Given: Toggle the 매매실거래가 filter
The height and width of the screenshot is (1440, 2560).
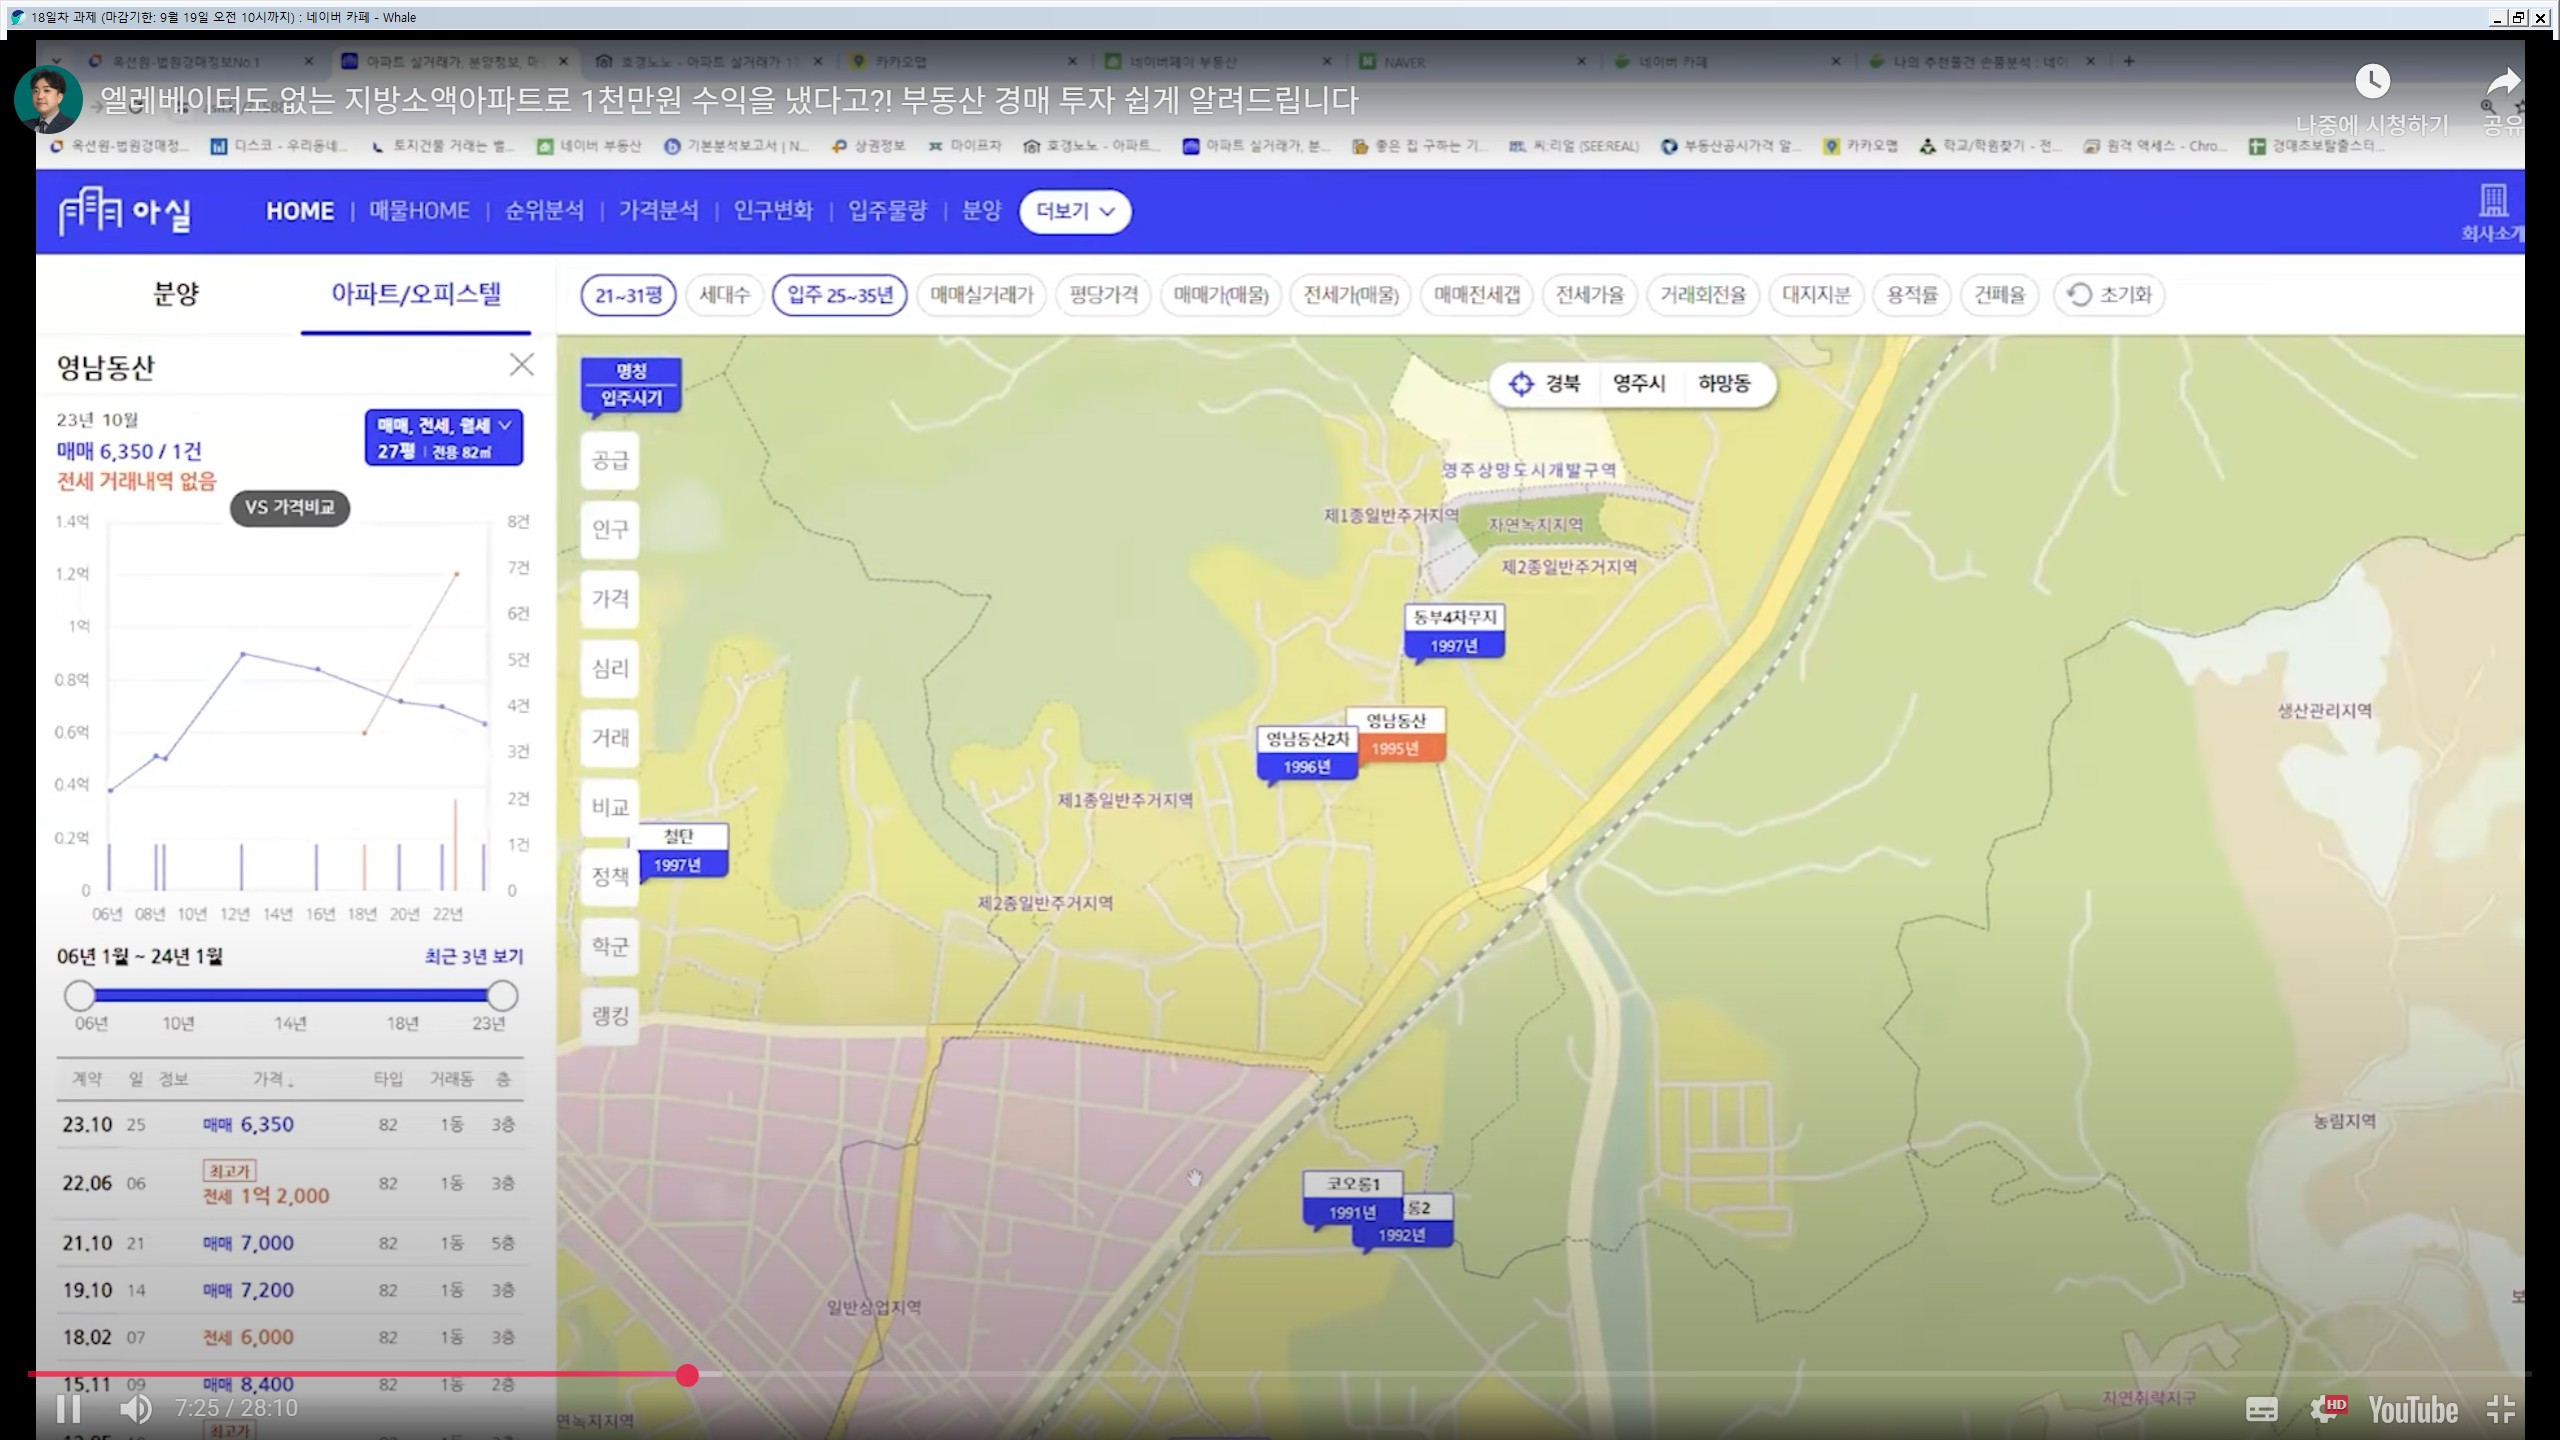Looking at the screenshot, I should [981, 295].
